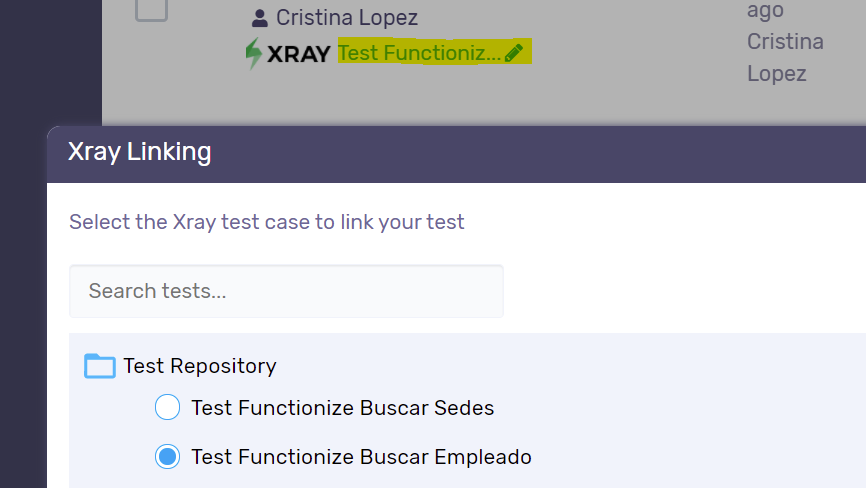The image size is (866, 488).
Task: Click the pencil edit icon beside Test Functioniz...
Action: (514, 53)
